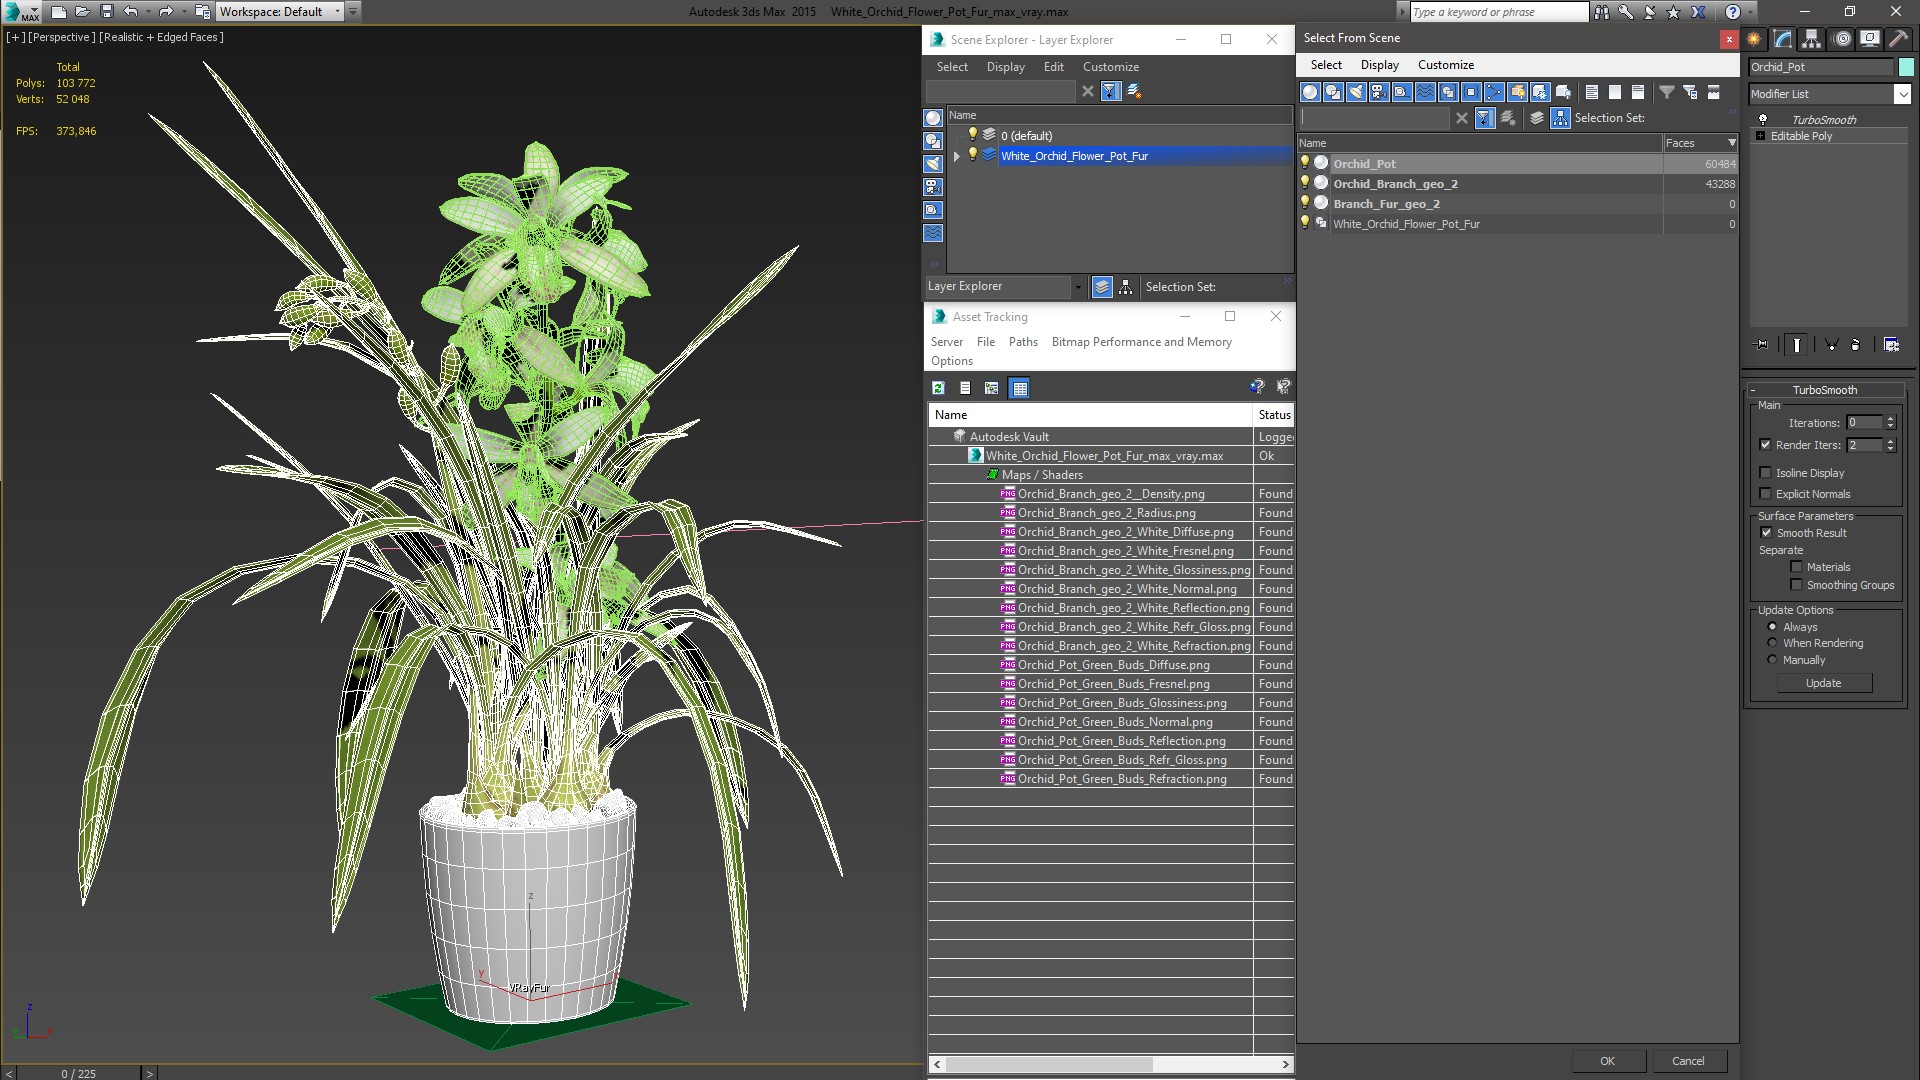Toggle Display Geometry filter in Select From Scene
Viewport: 1920px width, 1080px height.
(1310, 92)
